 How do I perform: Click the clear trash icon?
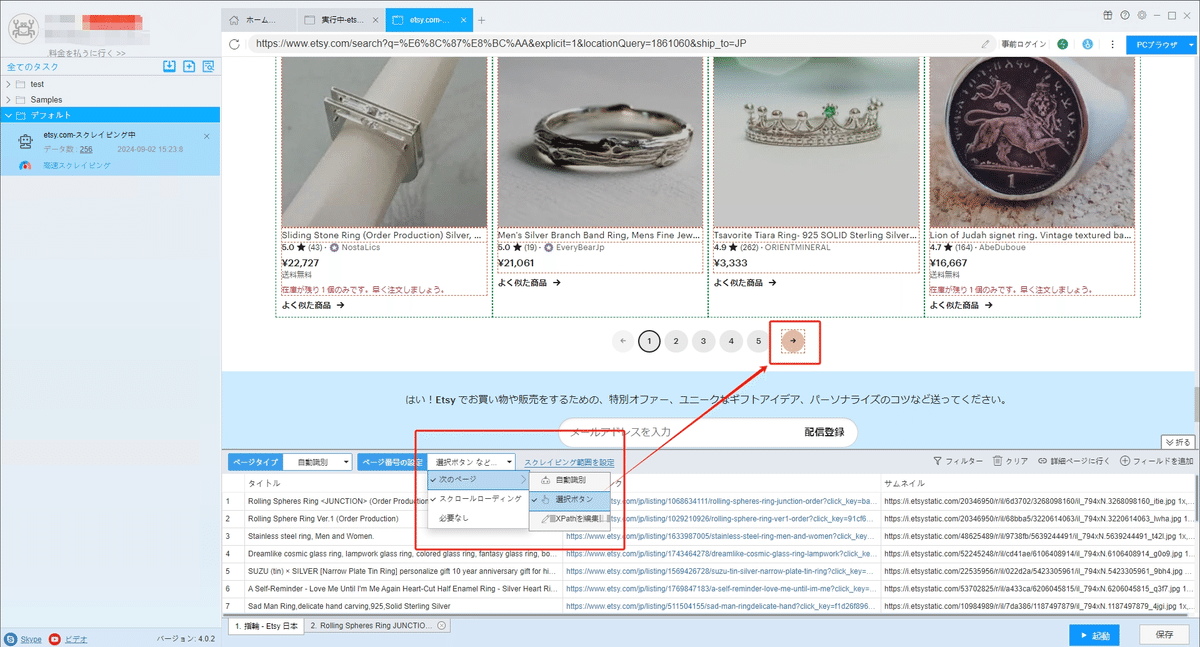point(998,461)
